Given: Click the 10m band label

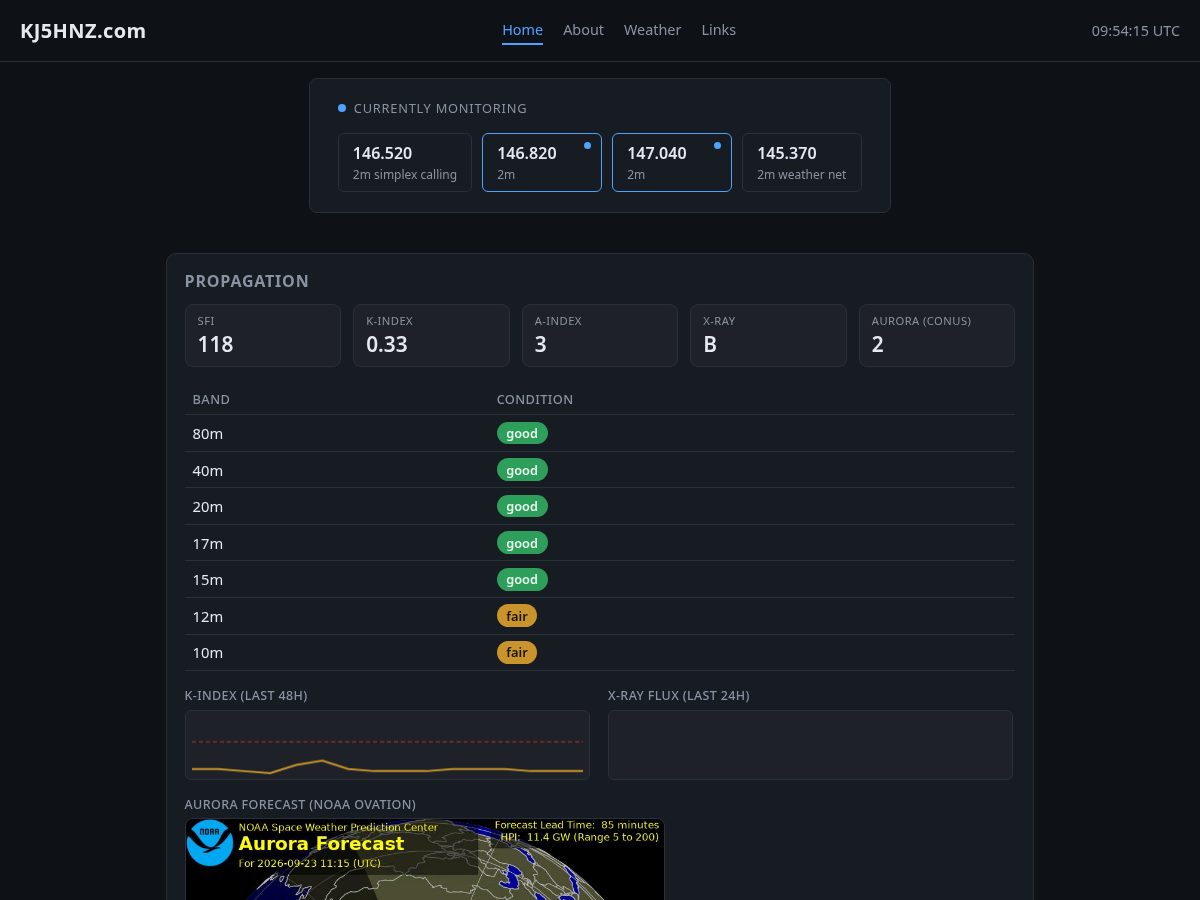Looking at the screenshot, I should 208,653.
